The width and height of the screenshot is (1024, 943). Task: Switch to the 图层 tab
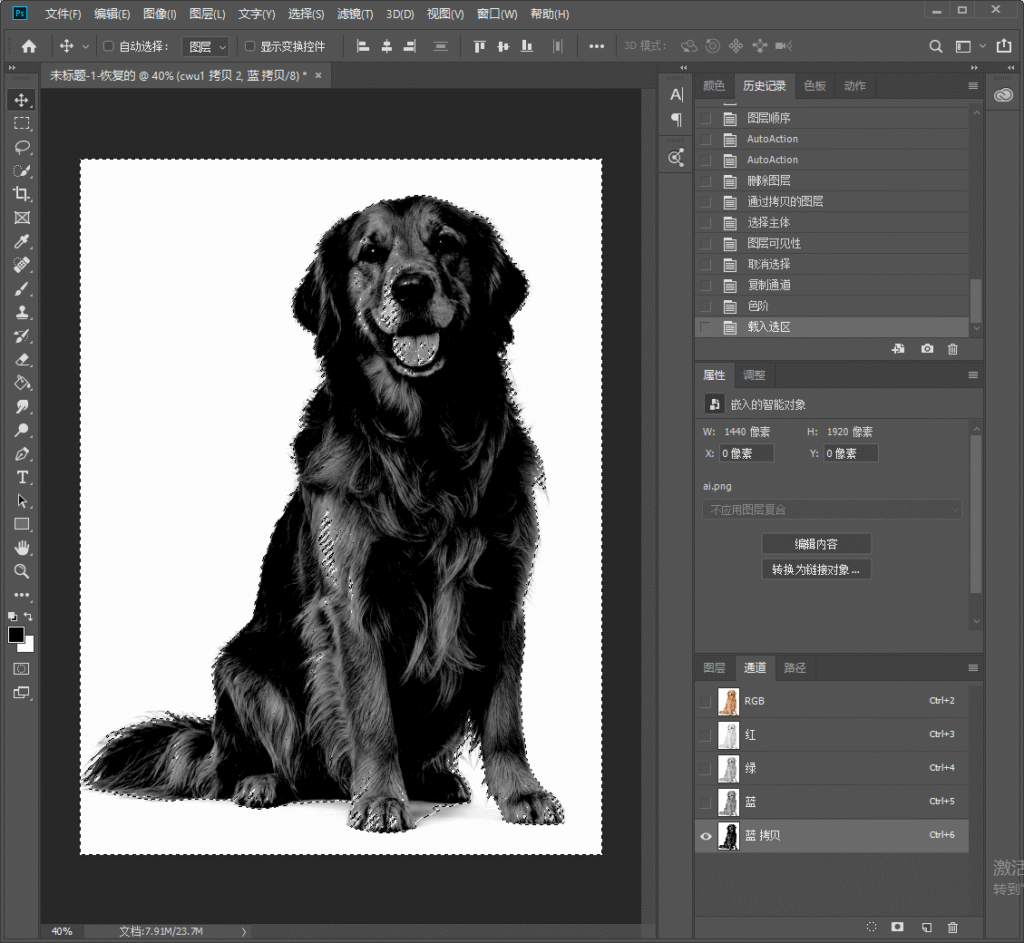714,667
